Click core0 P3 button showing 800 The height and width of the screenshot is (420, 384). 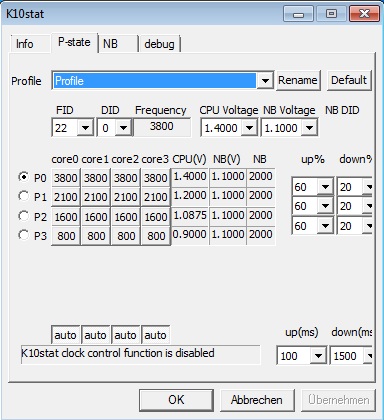[x=66, y=236]
